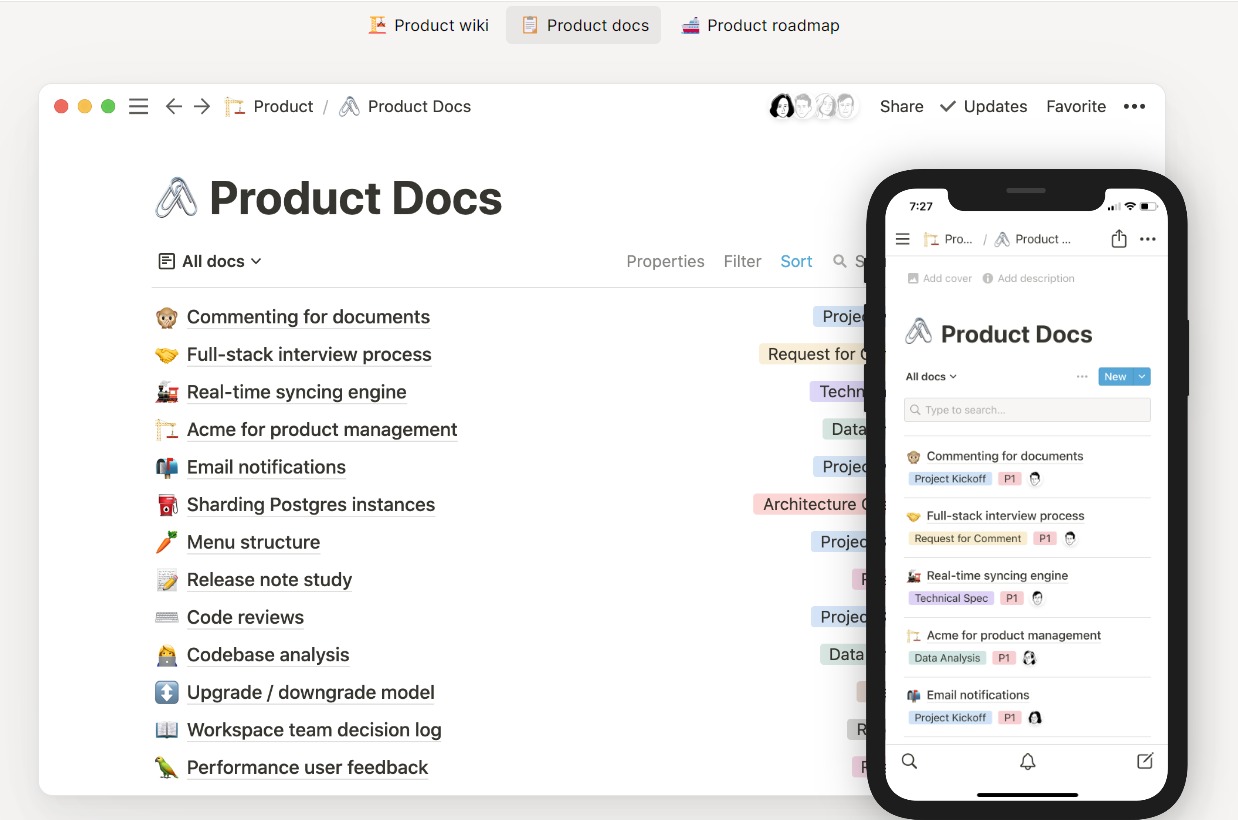Click the Product breadcrumb on desktop
The height and width of the screenshot is (820, 1238).
pyautogui.click(x=283, y=106)
